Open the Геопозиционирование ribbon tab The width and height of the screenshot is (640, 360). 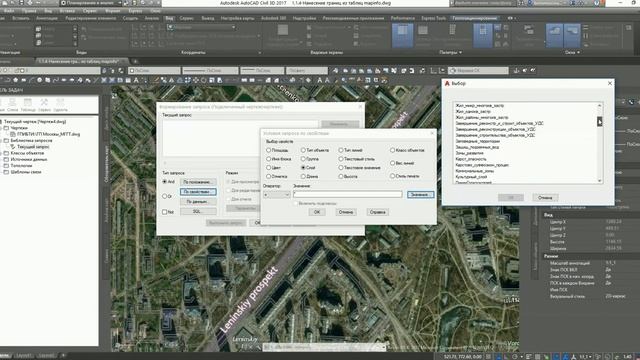(474, 18)
